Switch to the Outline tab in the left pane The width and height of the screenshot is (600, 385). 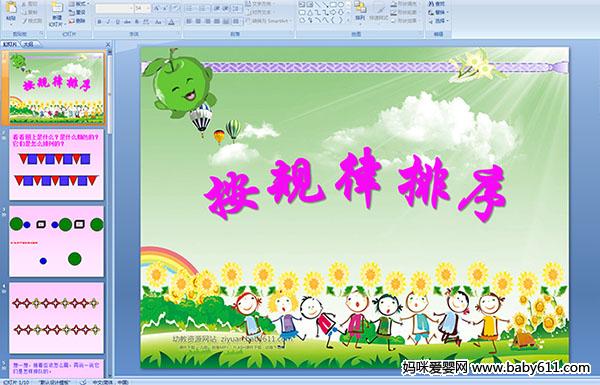(x=28, y=44)
